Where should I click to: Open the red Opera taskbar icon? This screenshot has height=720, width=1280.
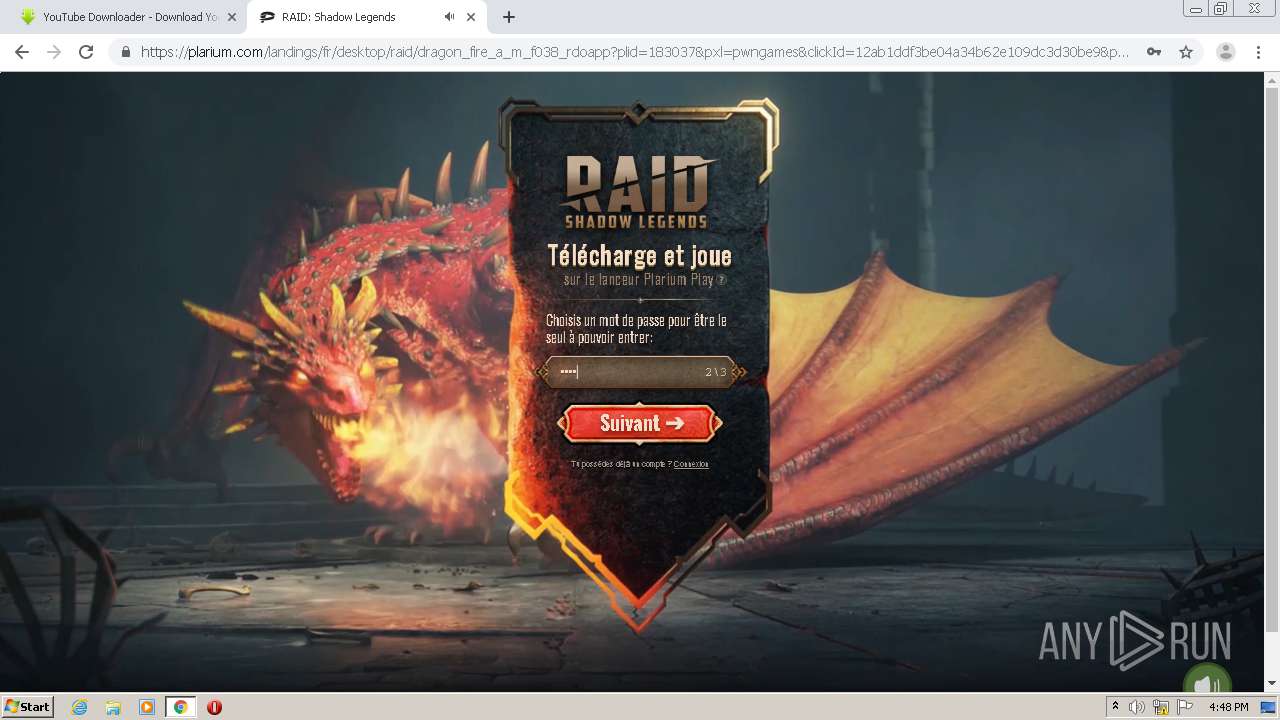click(x=214, y=707)
